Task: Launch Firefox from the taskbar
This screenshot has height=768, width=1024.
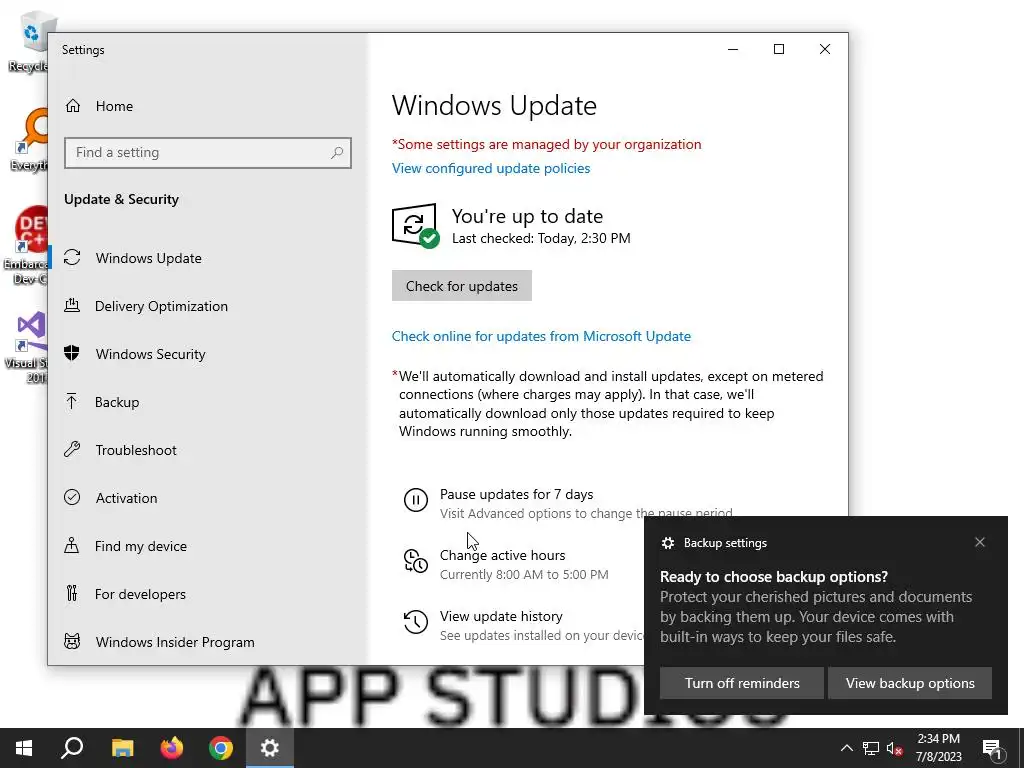Action: pos(172,748)
